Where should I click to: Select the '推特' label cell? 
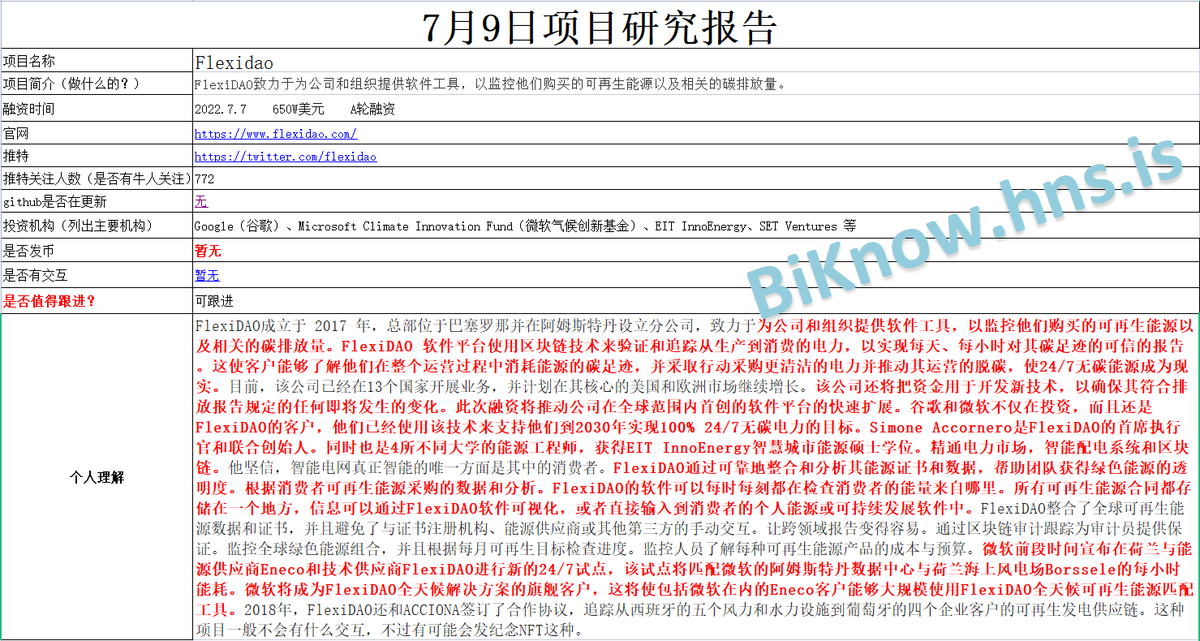[x=96, y=157]
